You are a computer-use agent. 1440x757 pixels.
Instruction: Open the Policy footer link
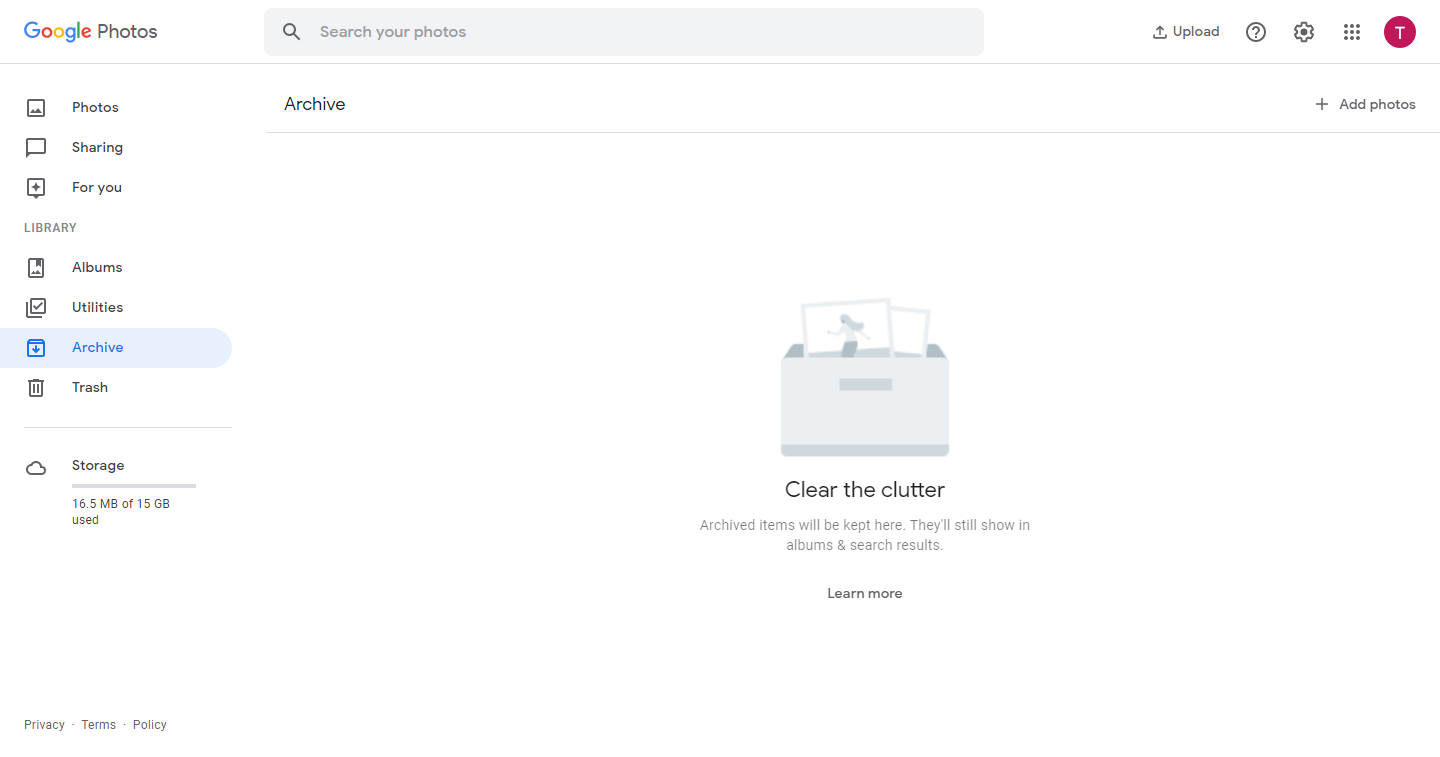150,725
